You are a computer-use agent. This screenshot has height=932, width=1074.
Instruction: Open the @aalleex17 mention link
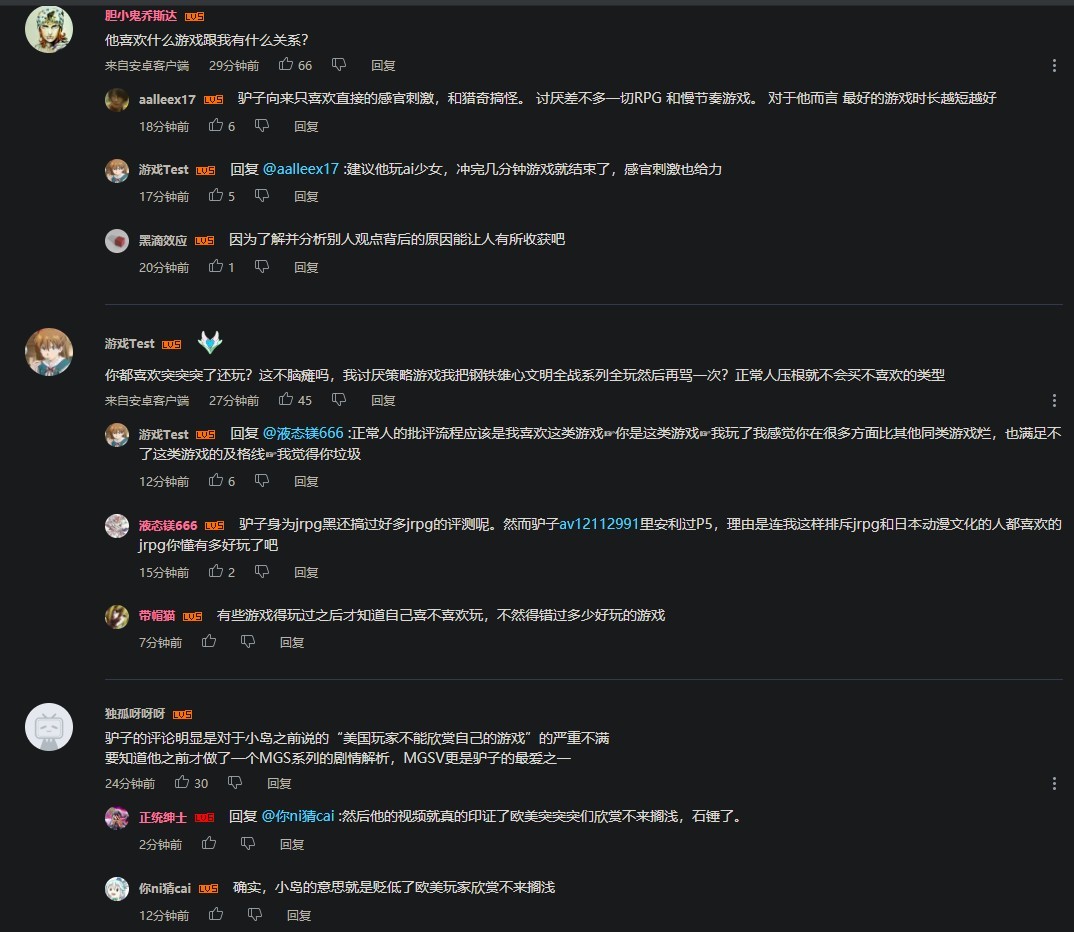pos(301,168)
